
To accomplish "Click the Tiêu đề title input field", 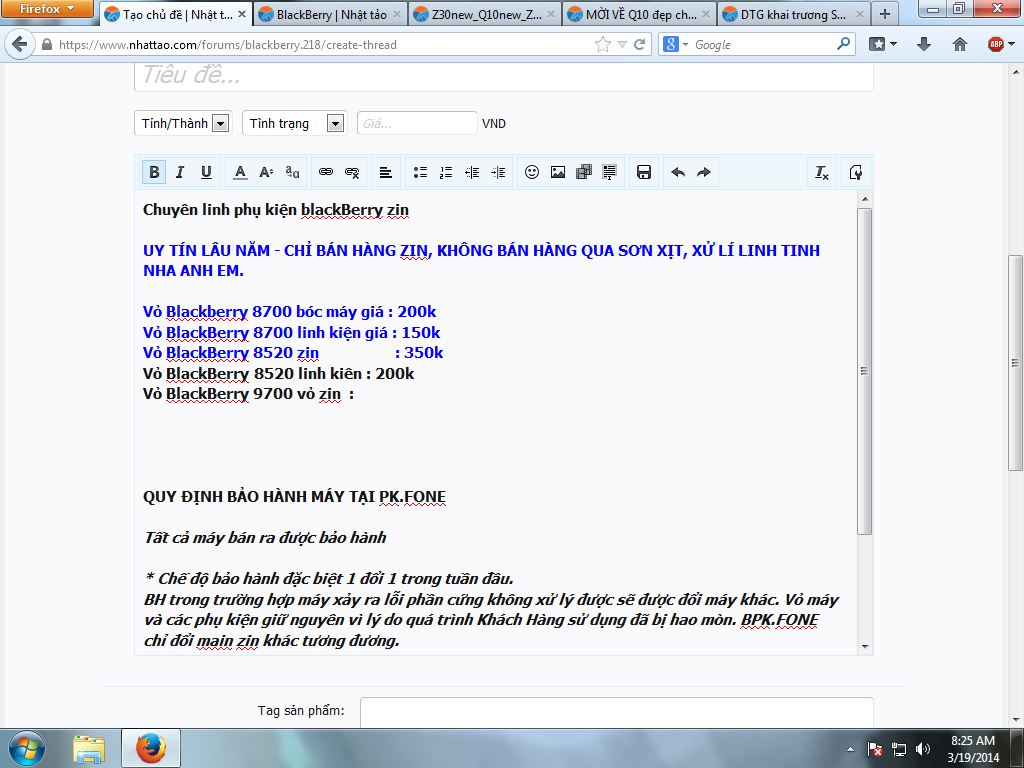I will click(x=504, y=76).
